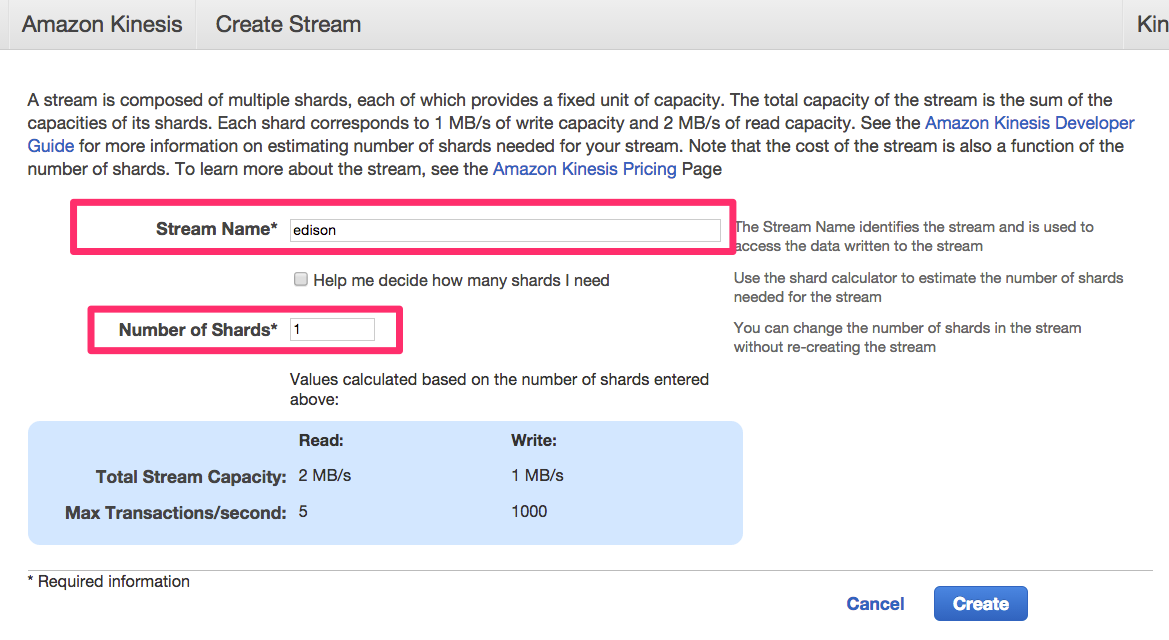Viewport: 1169px width, 640px height.
Task: Open the Amazon Kinesis tab
Action: 102,25
